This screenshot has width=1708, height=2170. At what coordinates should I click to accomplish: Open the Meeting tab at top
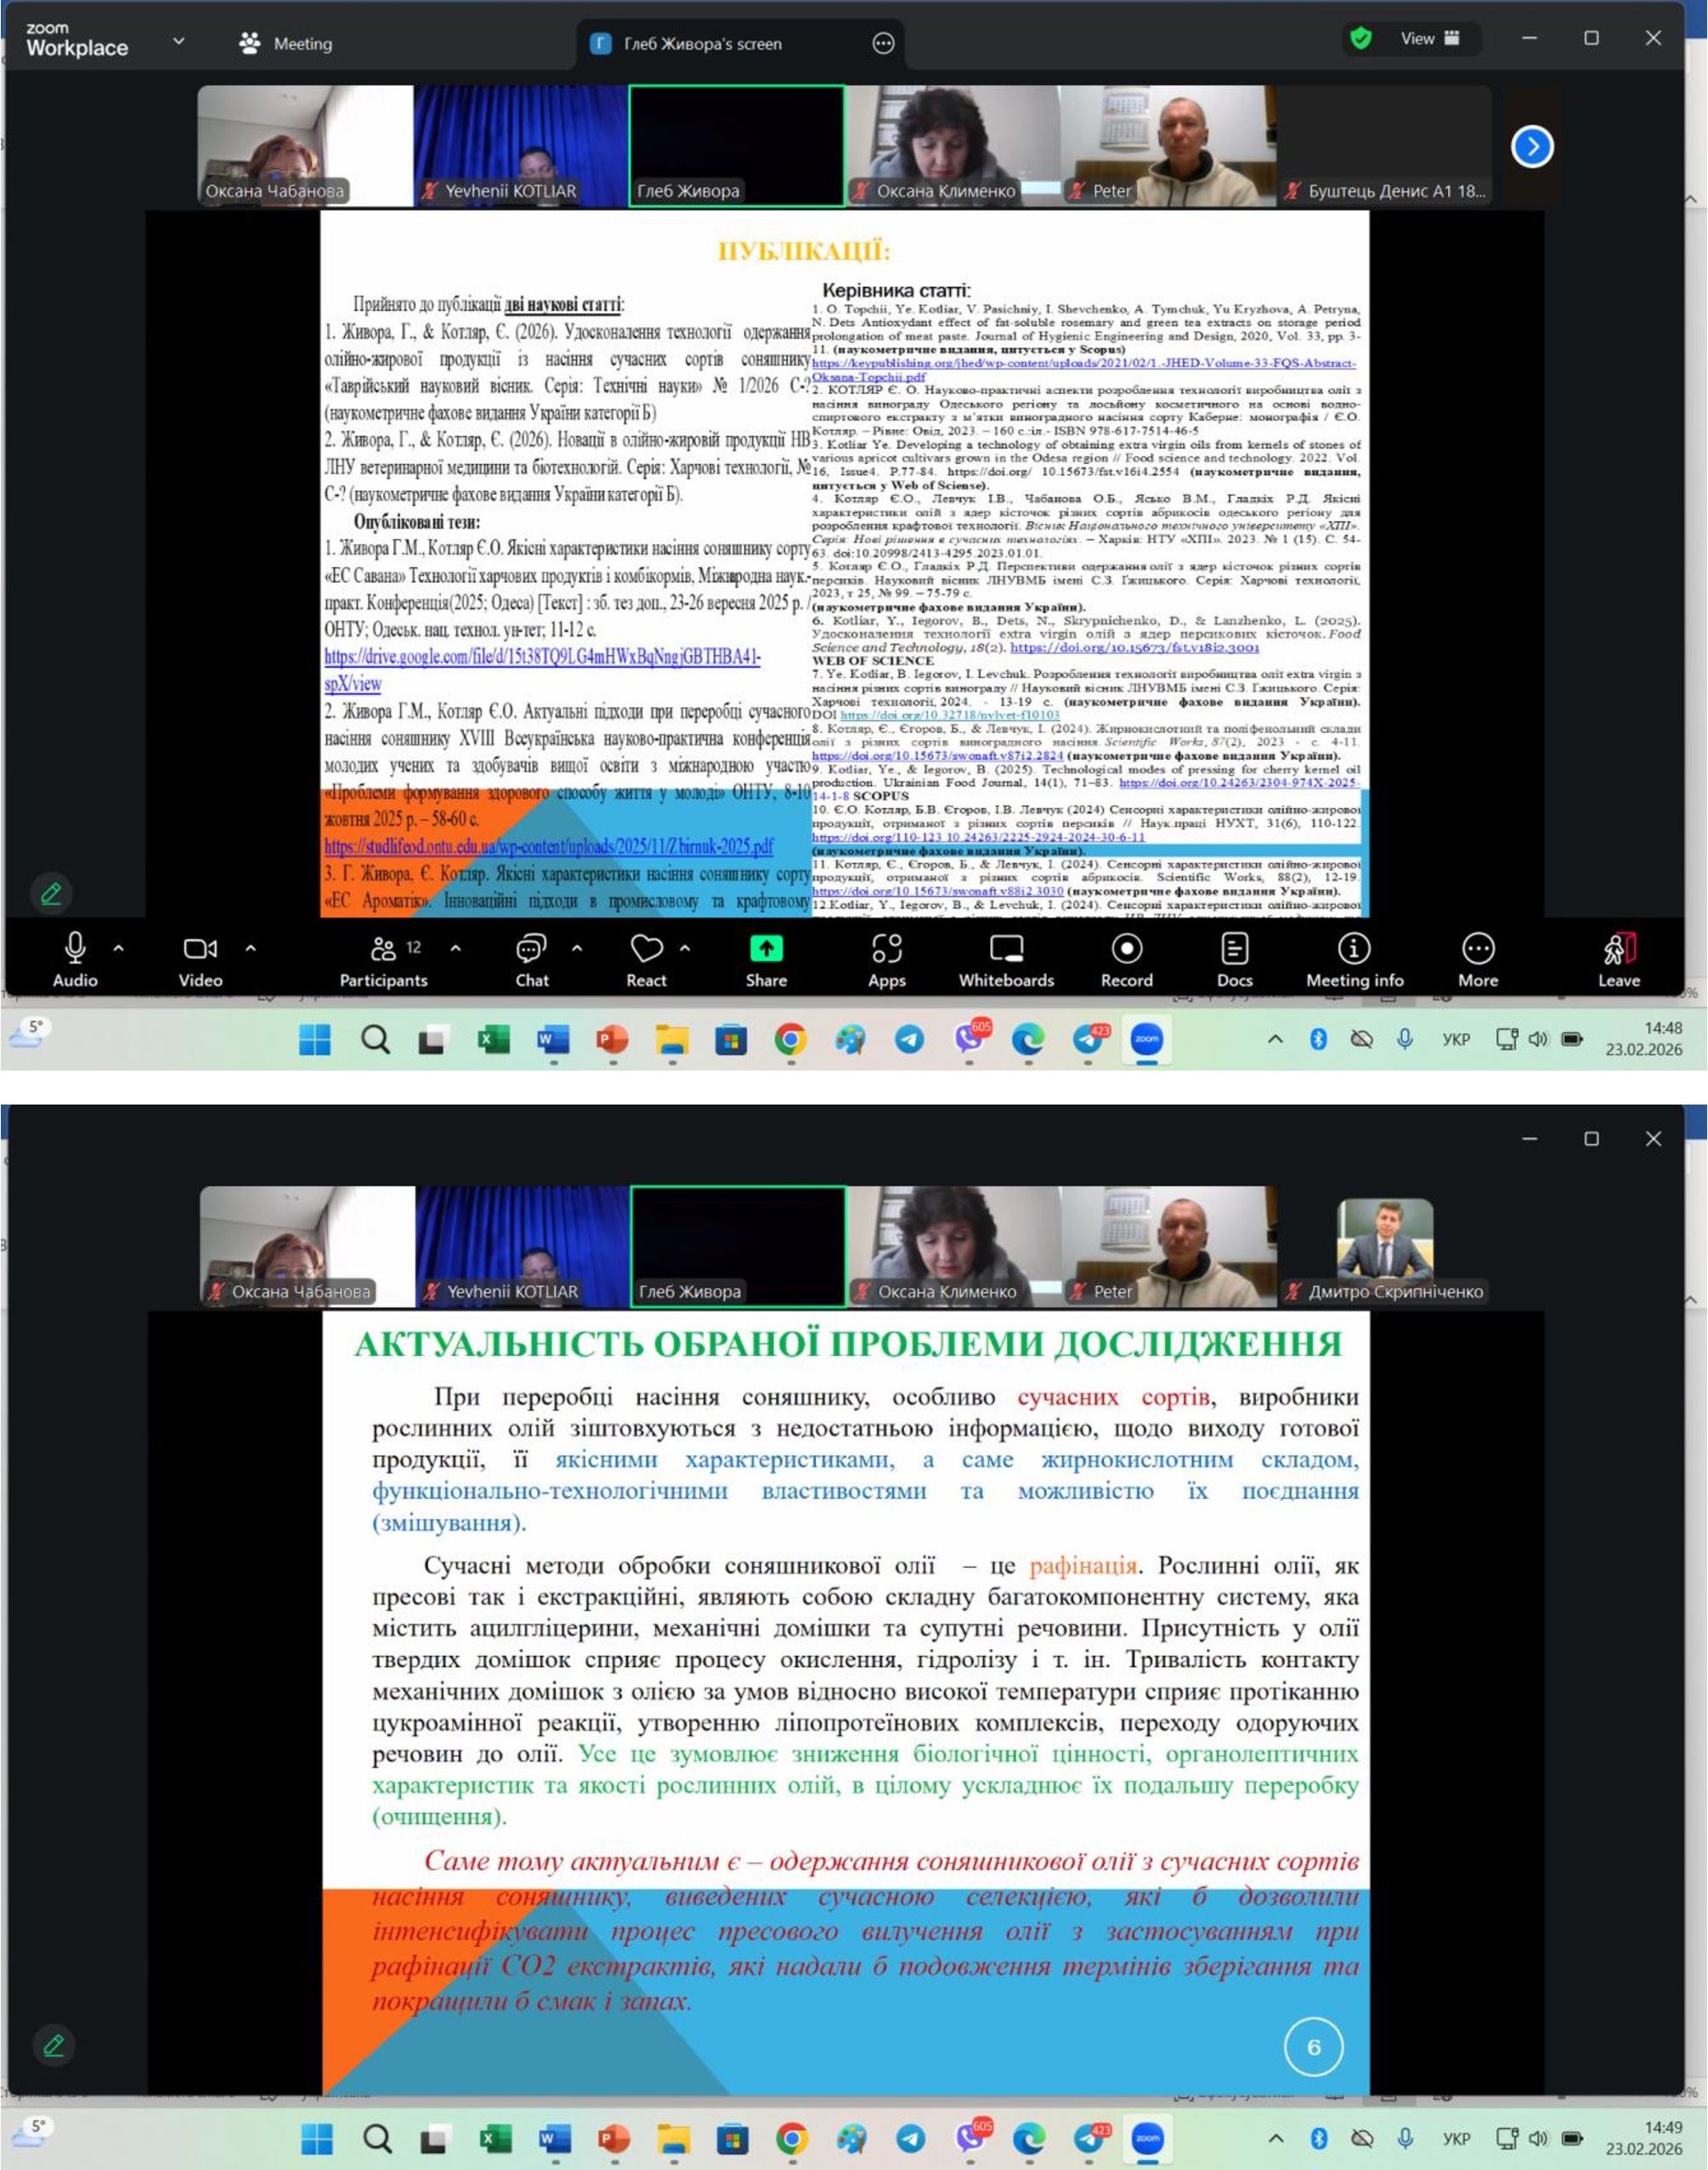[x=287, y=44]
